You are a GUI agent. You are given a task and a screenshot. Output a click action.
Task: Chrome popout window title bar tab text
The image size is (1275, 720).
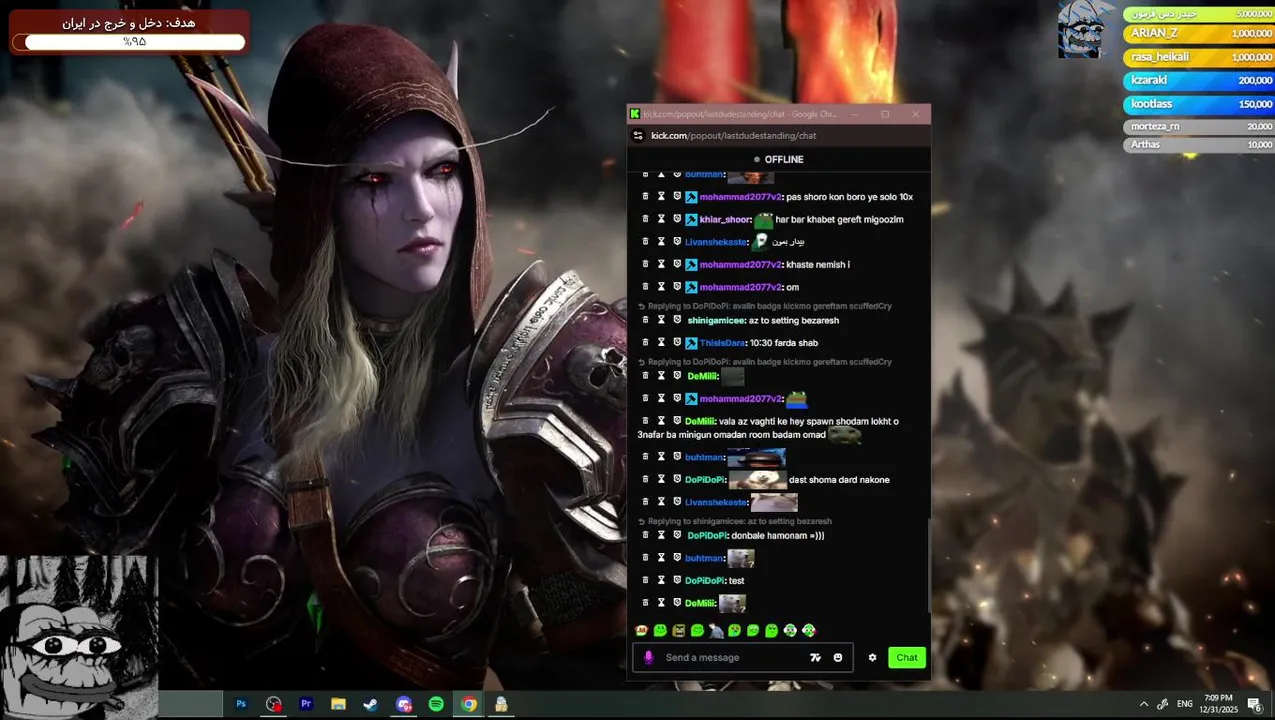pos(740,114)
